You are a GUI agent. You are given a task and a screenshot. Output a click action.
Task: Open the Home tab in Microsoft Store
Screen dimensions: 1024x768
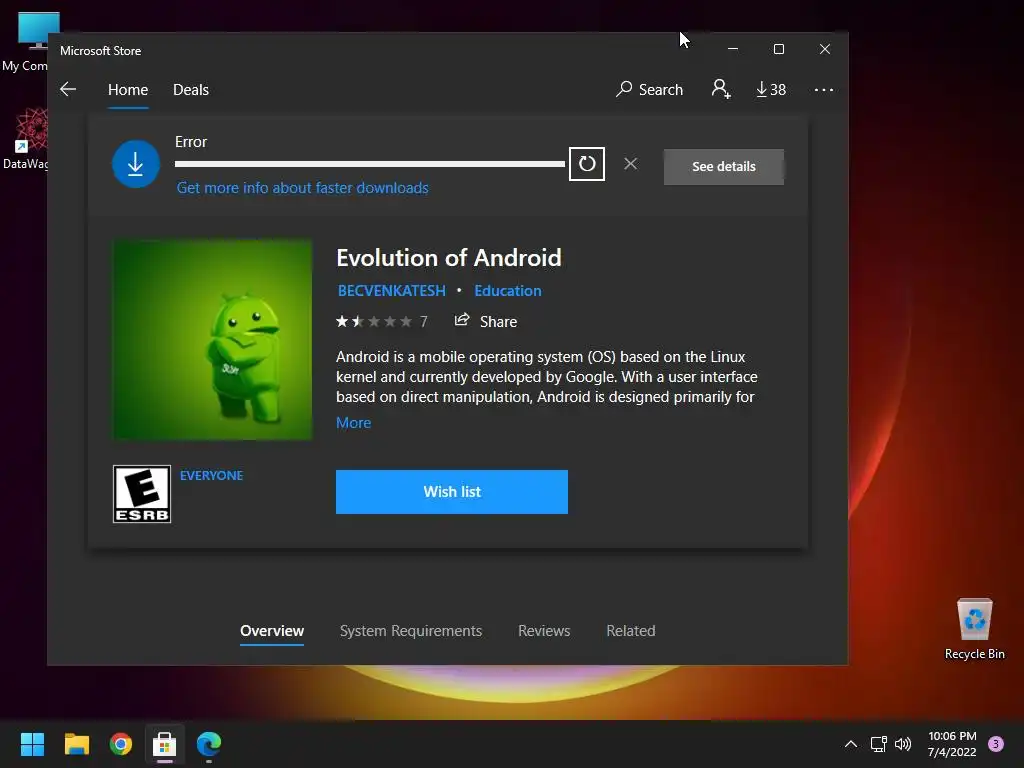tap(128, 90)
